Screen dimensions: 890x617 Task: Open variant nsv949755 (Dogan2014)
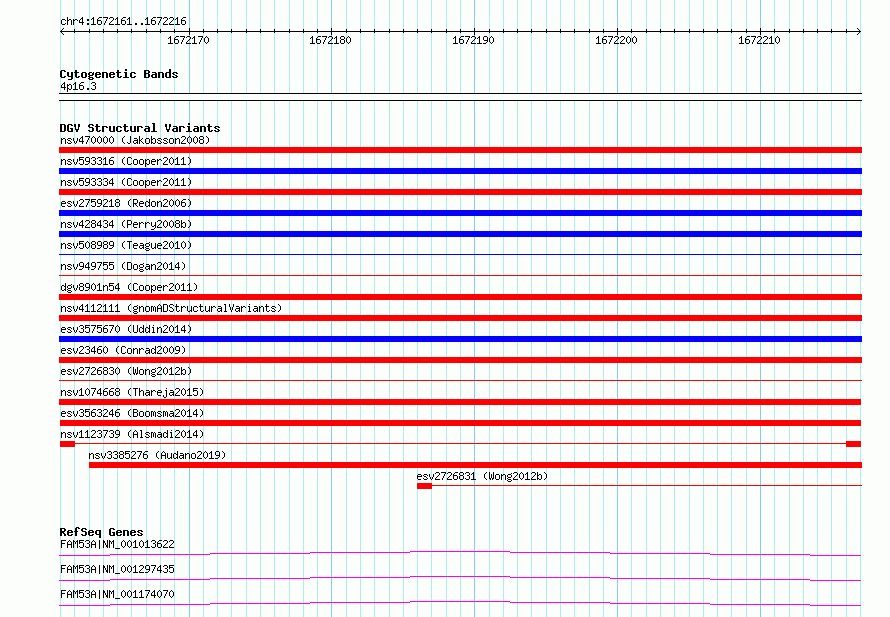coord(123,266)
